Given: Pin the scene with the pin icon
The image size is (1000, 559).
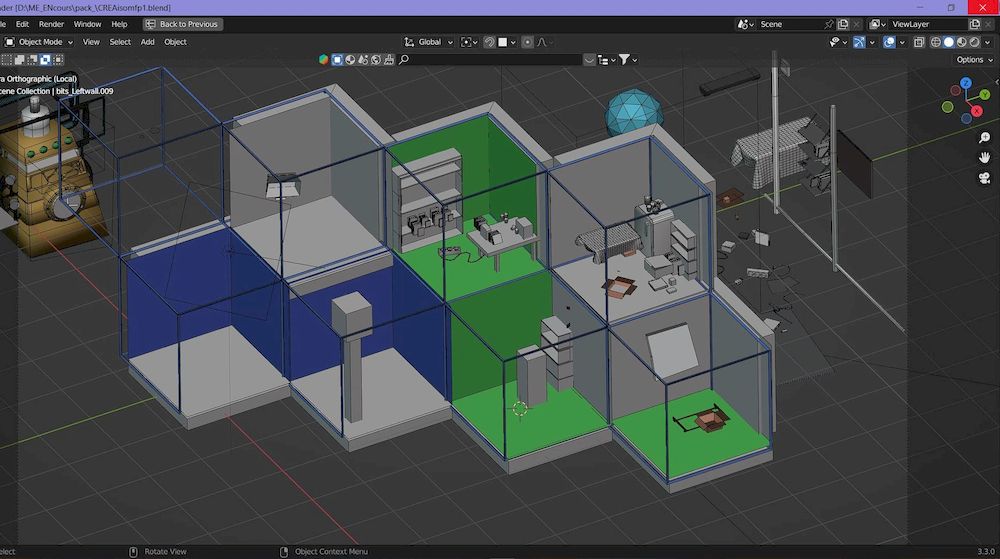Looking at the screenshot, I should (829, 24).
